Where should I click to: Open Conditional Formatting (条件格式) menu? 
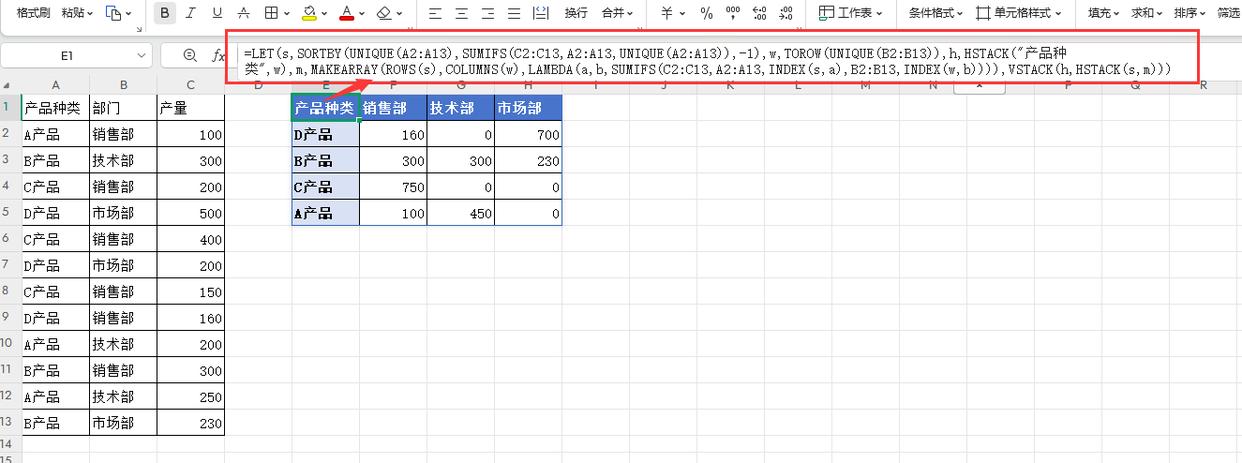[936, 13]
